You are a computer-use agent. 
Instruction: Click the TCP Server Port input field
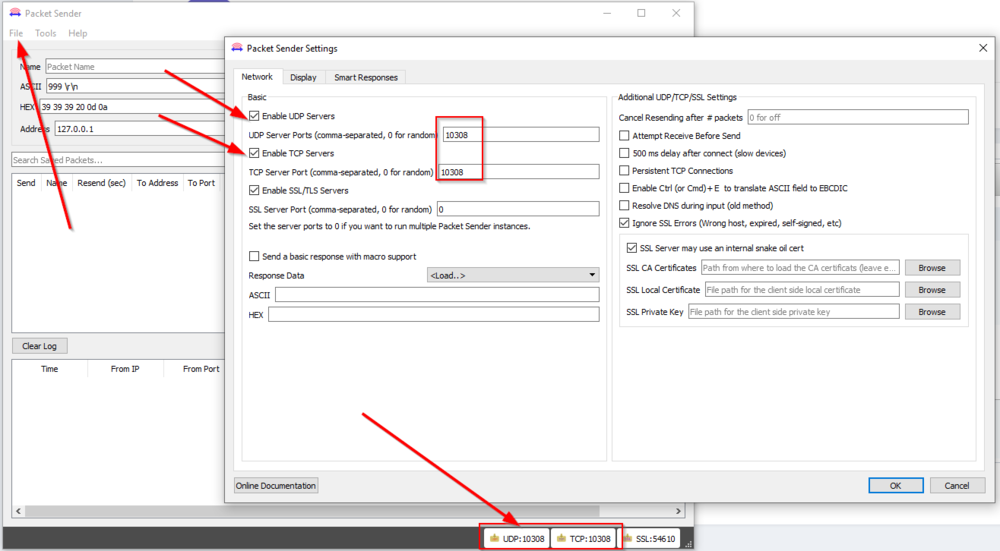(518, 172)
